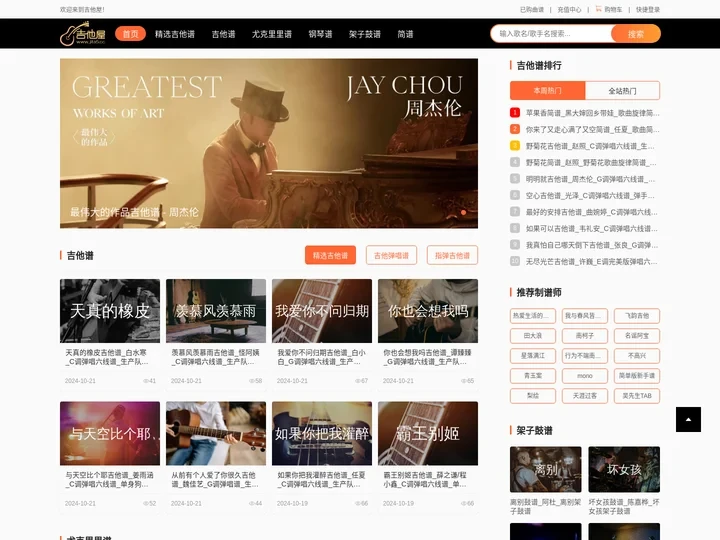Open the 羡慕风羡慕雨 tab thumbnail
The image size is (720, 540).
216,311
